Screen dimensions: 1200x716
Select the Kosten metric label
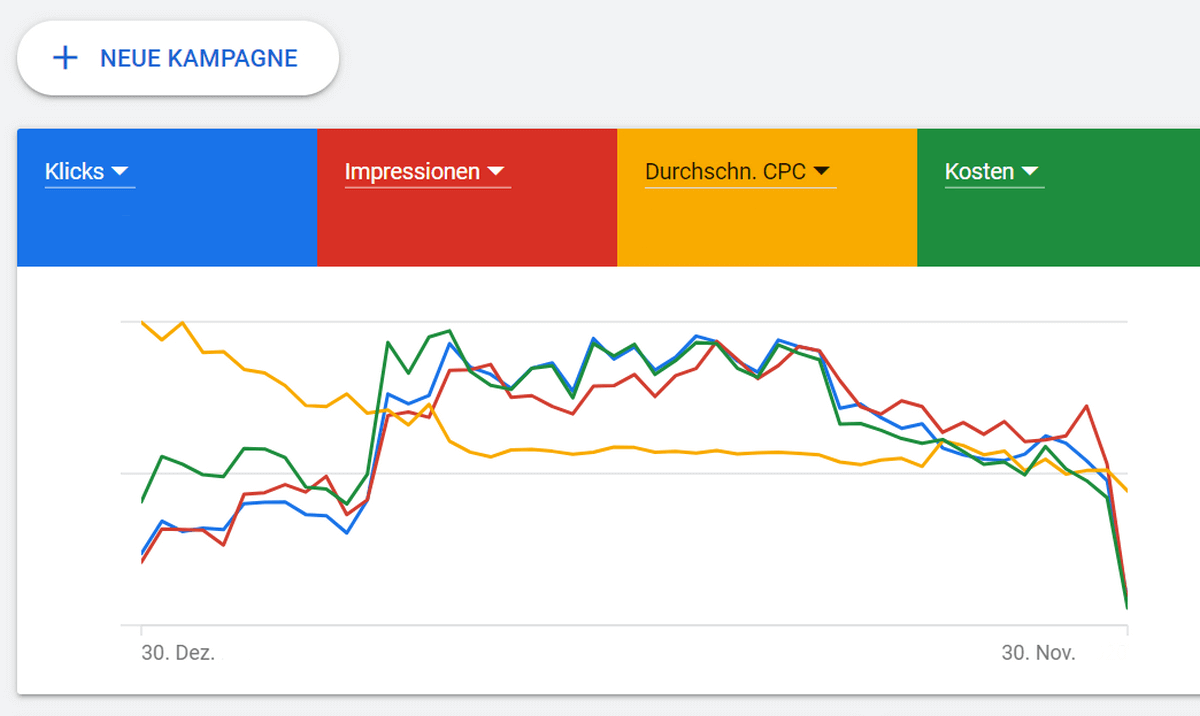(x=979, y=172)
